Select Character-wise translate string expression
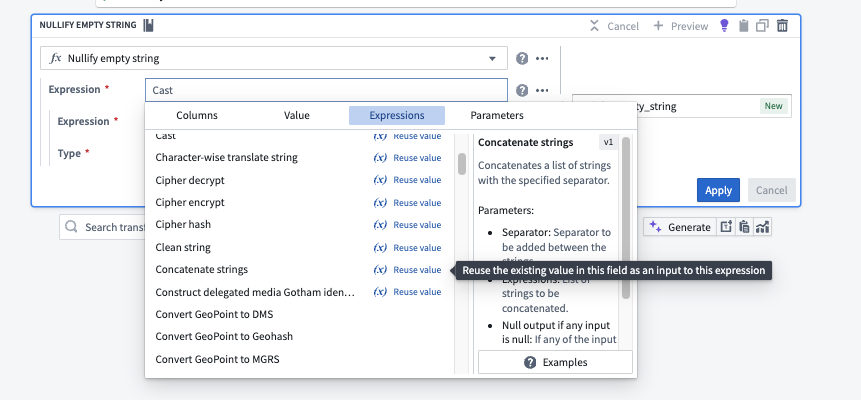This screenshot has width=861, height=400. [226, 158]
